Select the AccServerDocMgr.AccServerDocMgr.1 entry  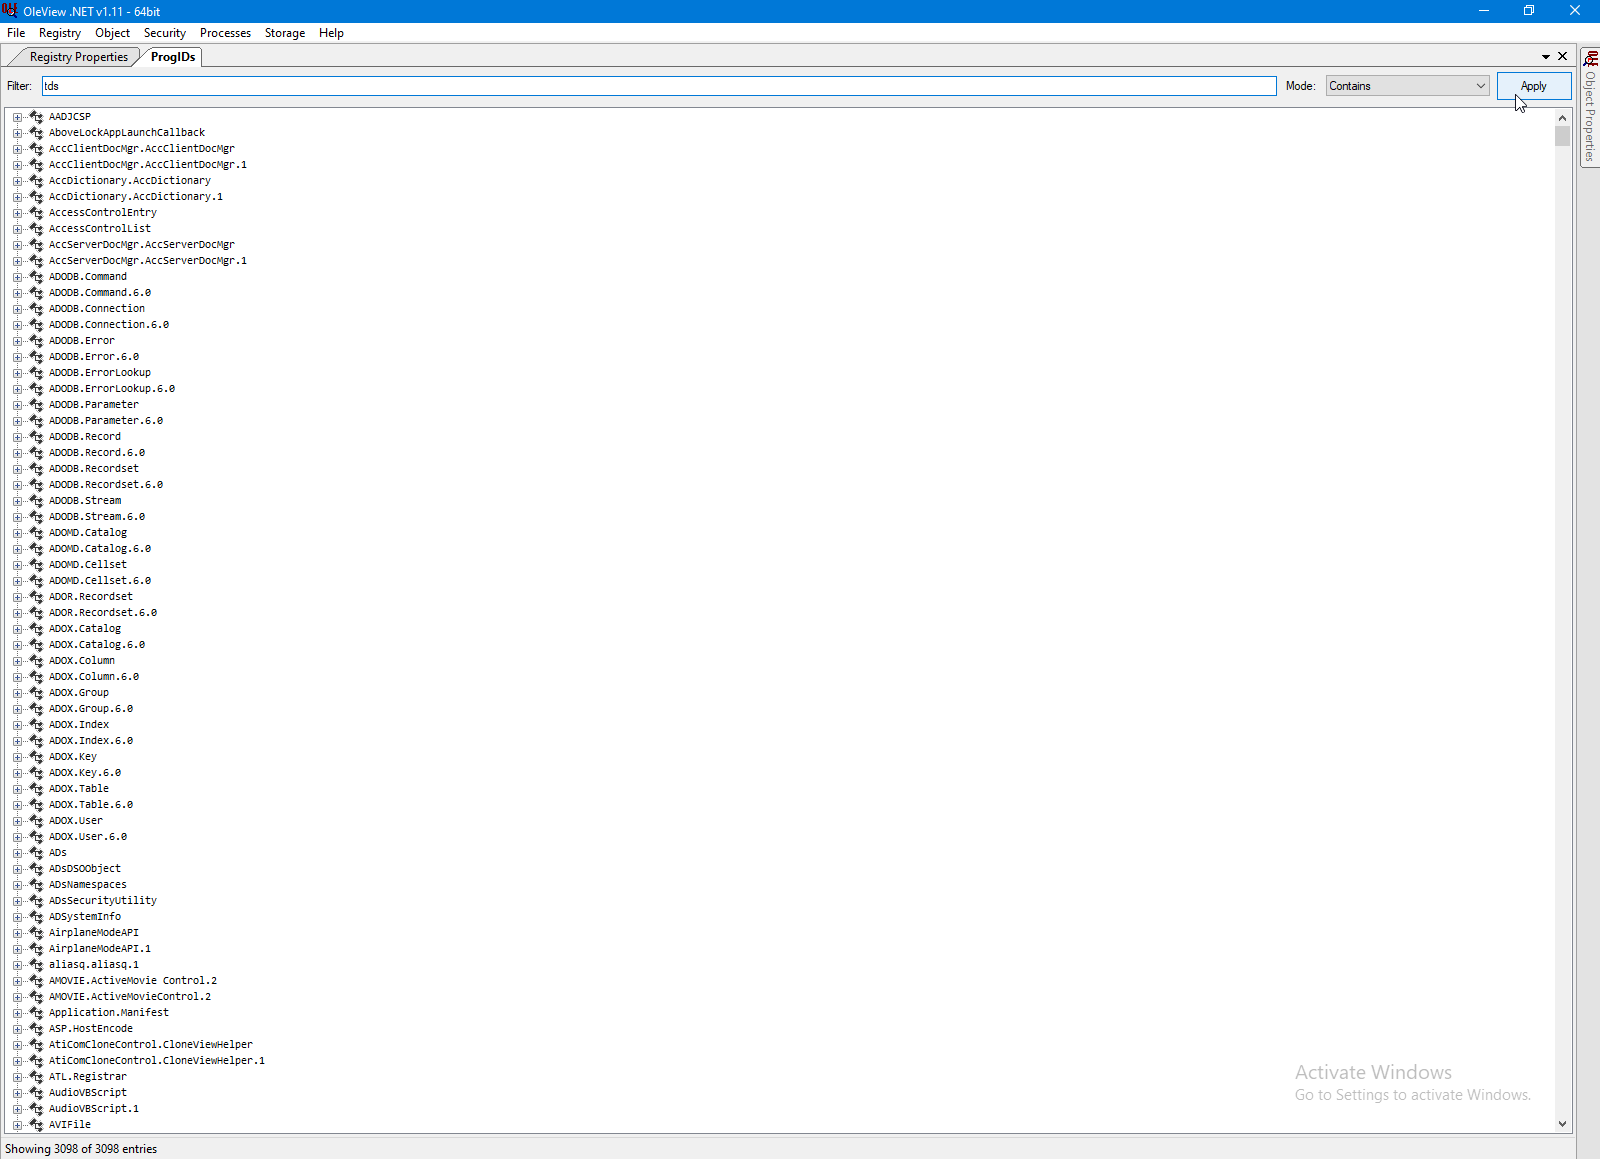pyautogui.click(x=148, y=261)
